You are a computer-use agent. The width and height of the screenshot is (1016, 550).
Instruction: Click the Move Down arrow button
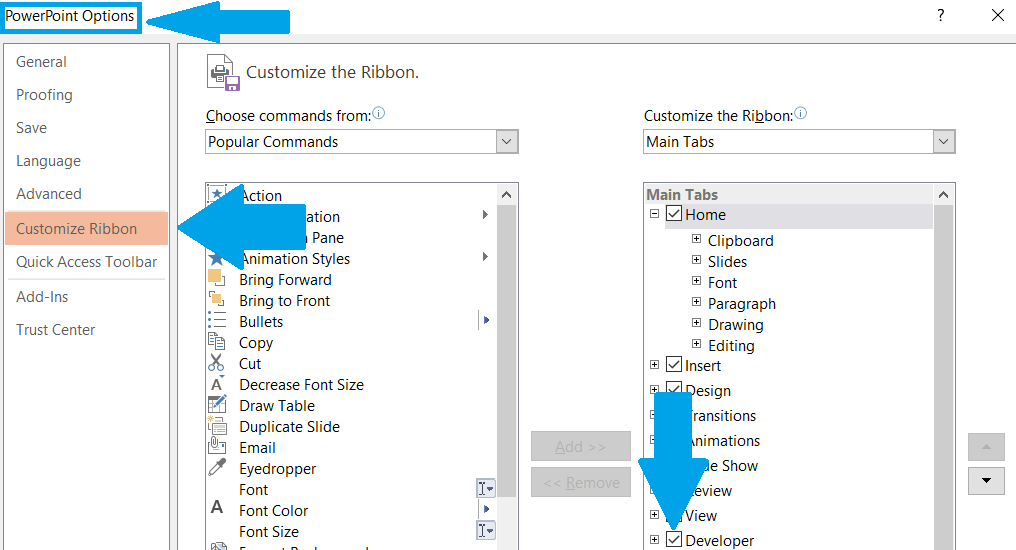click(x=986, y=481)
